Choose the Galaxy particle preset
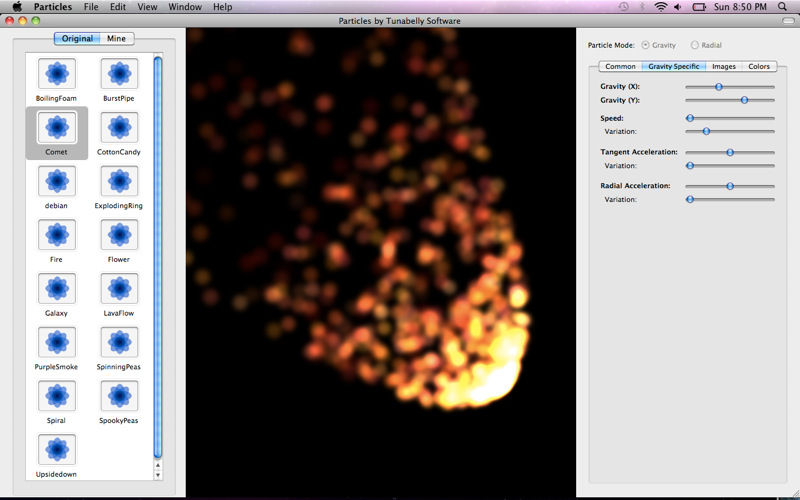Image resolution: width=800 pixels, height=500 pixels. (x=57, y=289)
